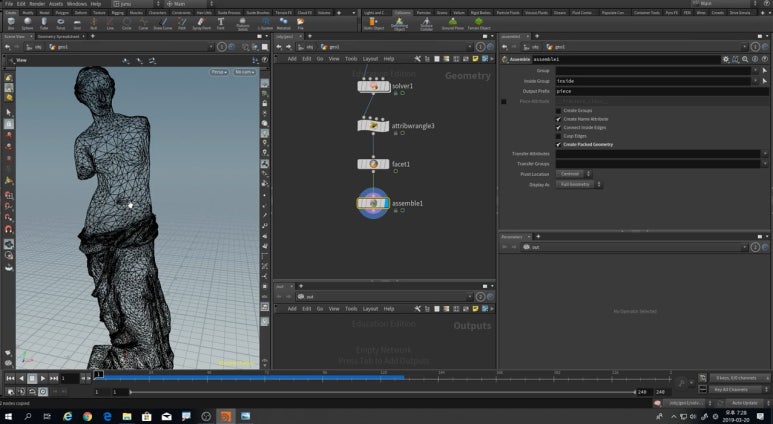Image resolution: width=773 pixels, height=424 pixels.
Task: Jump to the last frame
Action: 54,378
